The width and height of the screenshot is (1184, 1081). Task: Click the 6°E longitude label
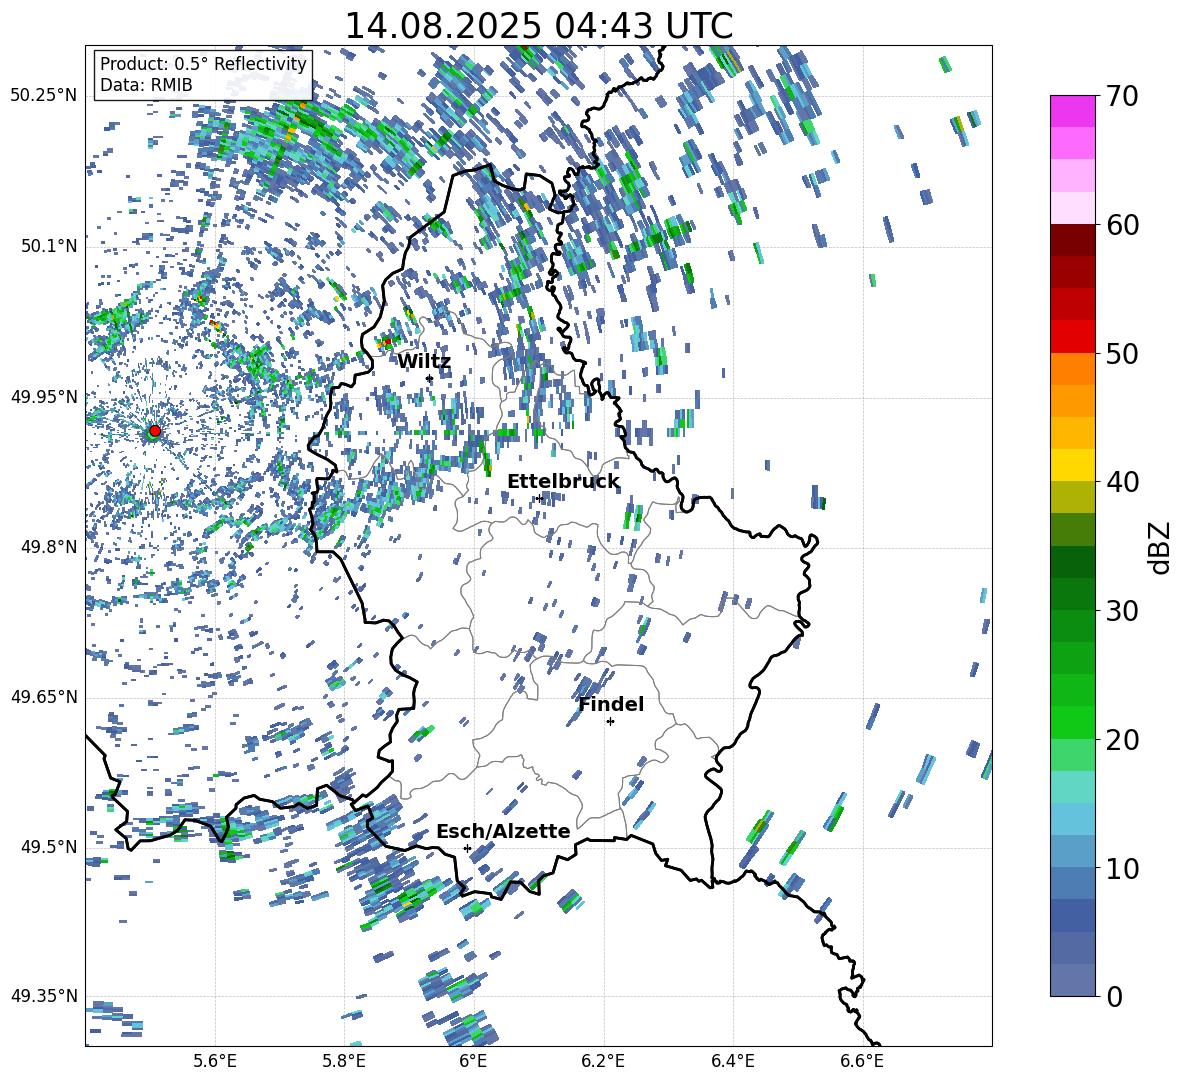pyautogui.click(x=473, y=1061)
